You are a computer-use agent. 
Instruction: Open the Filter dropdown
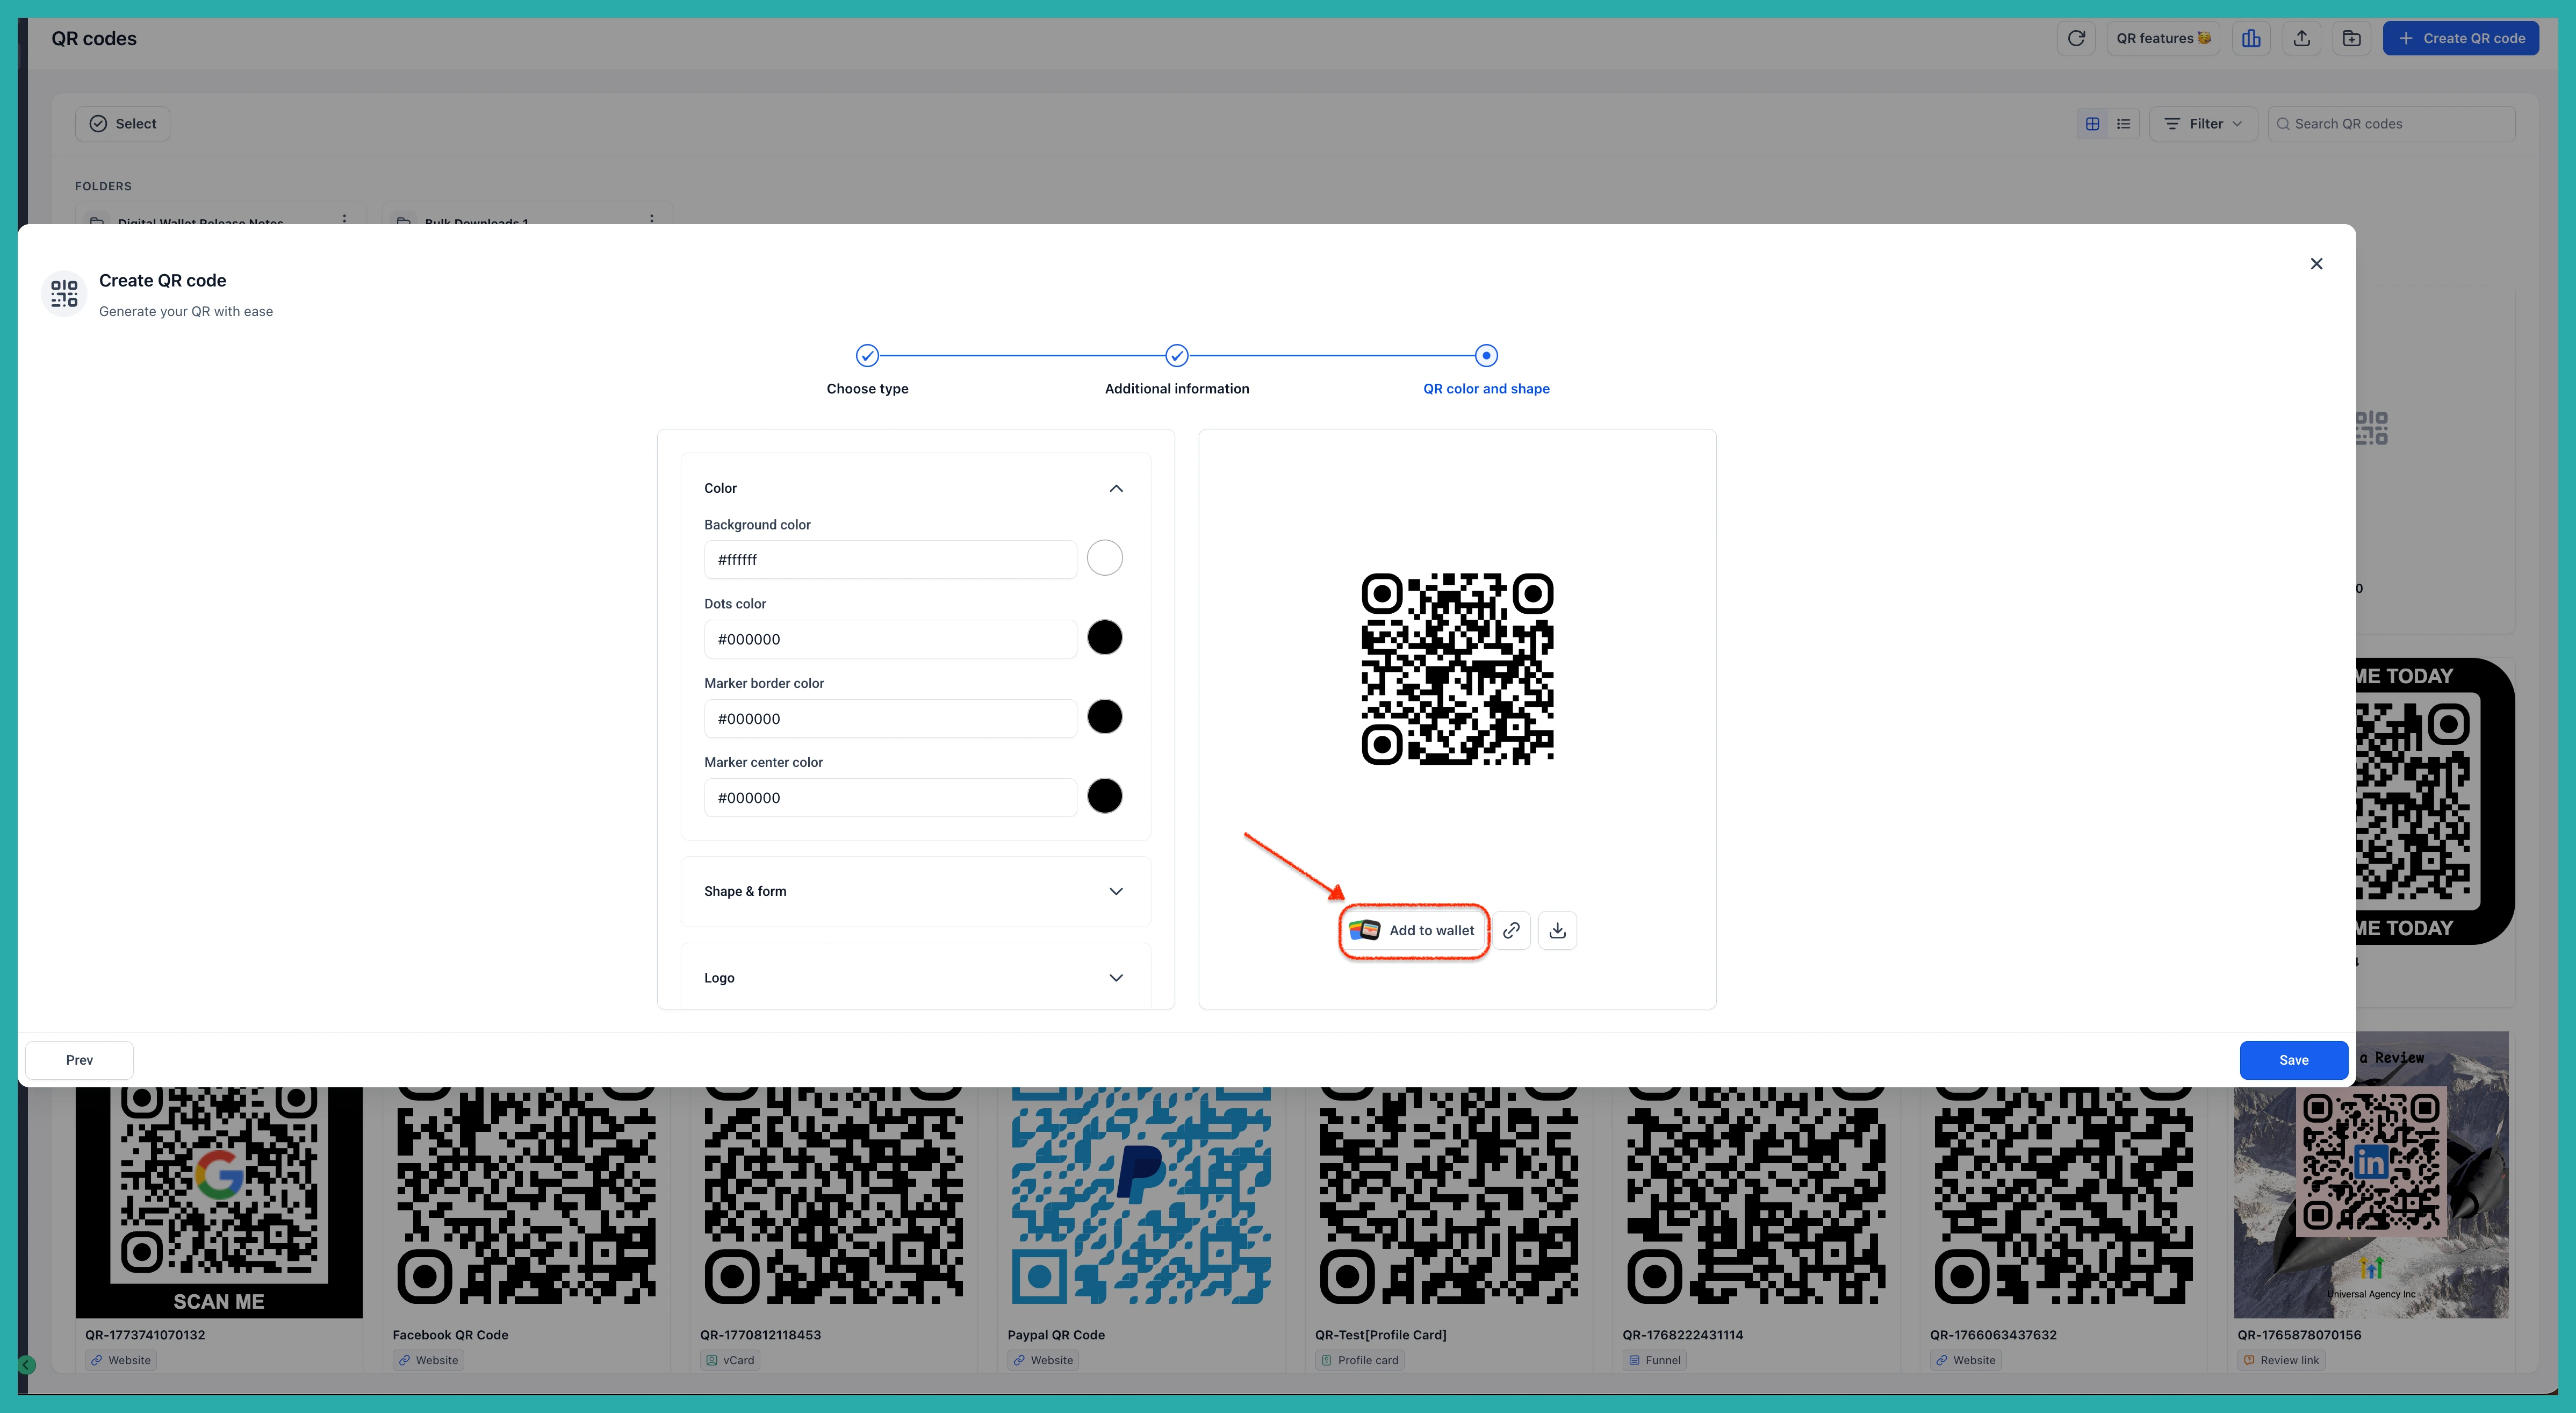2203,124
